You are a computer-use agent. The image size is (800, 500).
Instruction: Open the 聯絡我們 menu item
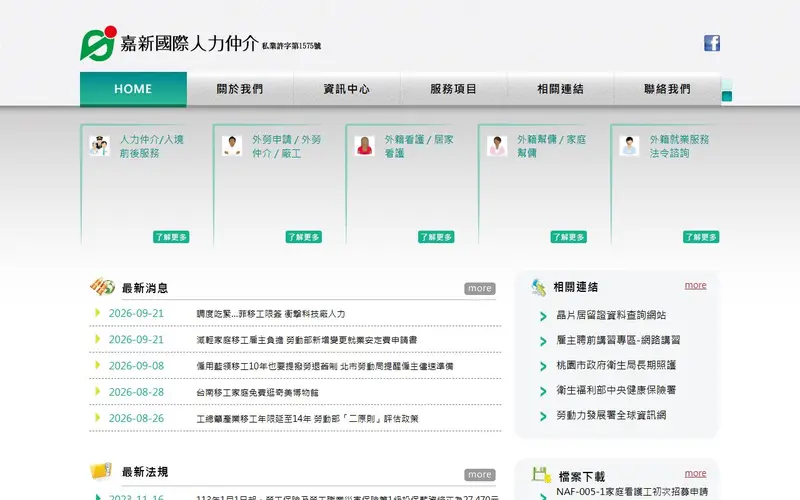click(x=667, y=89)
